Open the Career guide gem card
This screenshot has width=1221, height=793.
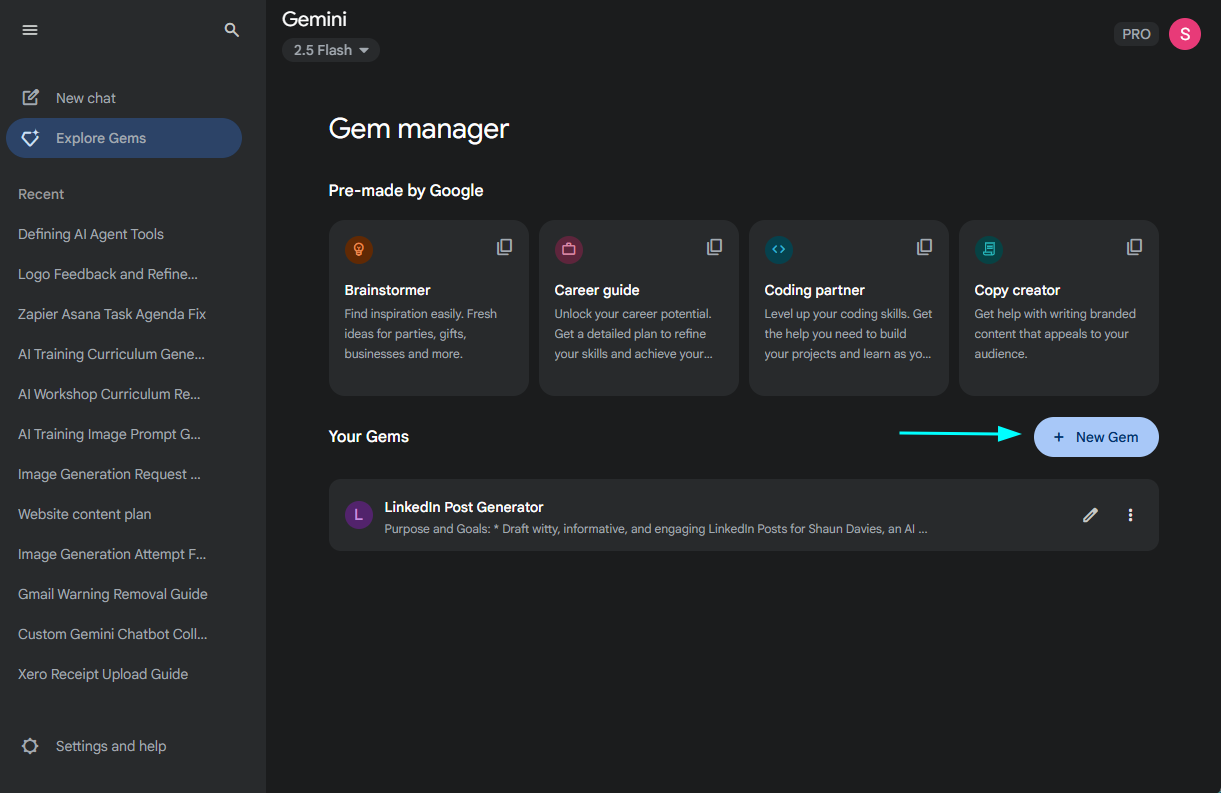click(x=639, y=308)
